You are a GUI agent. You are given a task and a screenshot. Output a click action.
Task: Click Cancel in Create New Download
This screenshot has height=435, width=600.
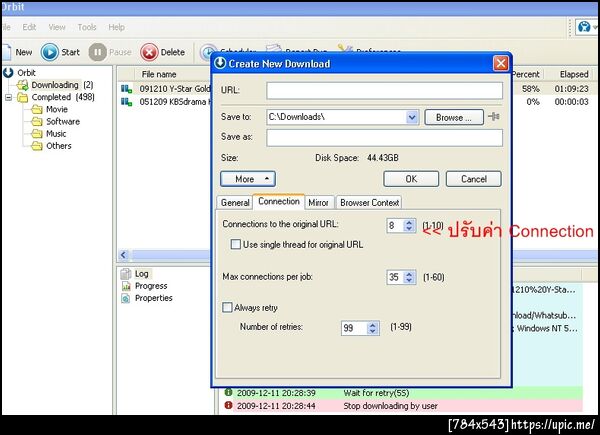tap(474, 179)
